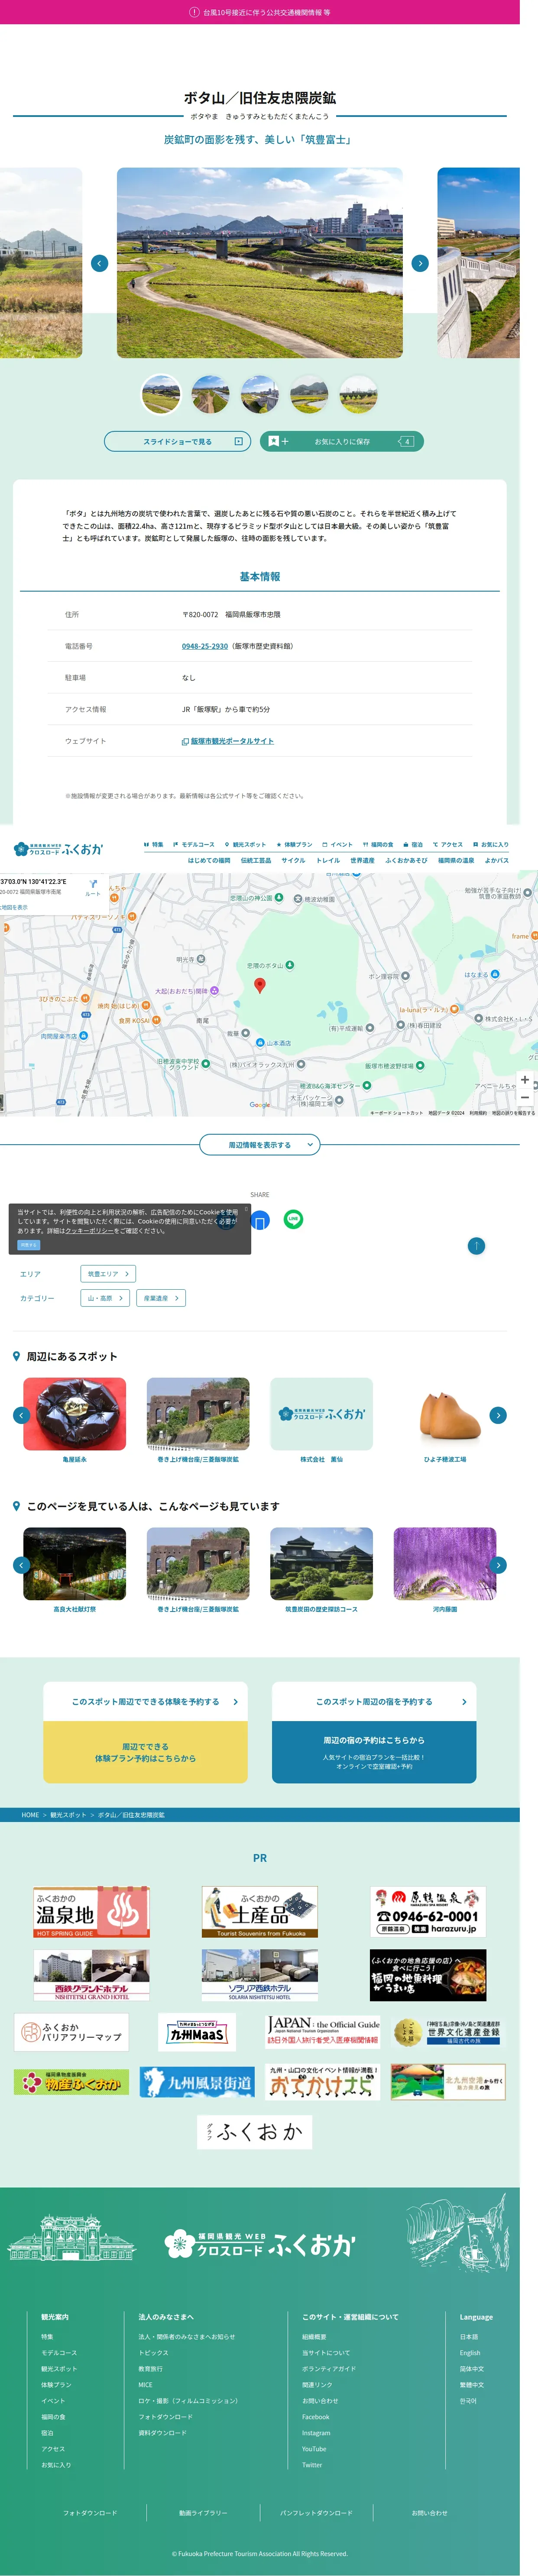Open 福岡の食 navigation item
The width and height of the screenshot is (538, 2576).
click(x=378, y=844)
